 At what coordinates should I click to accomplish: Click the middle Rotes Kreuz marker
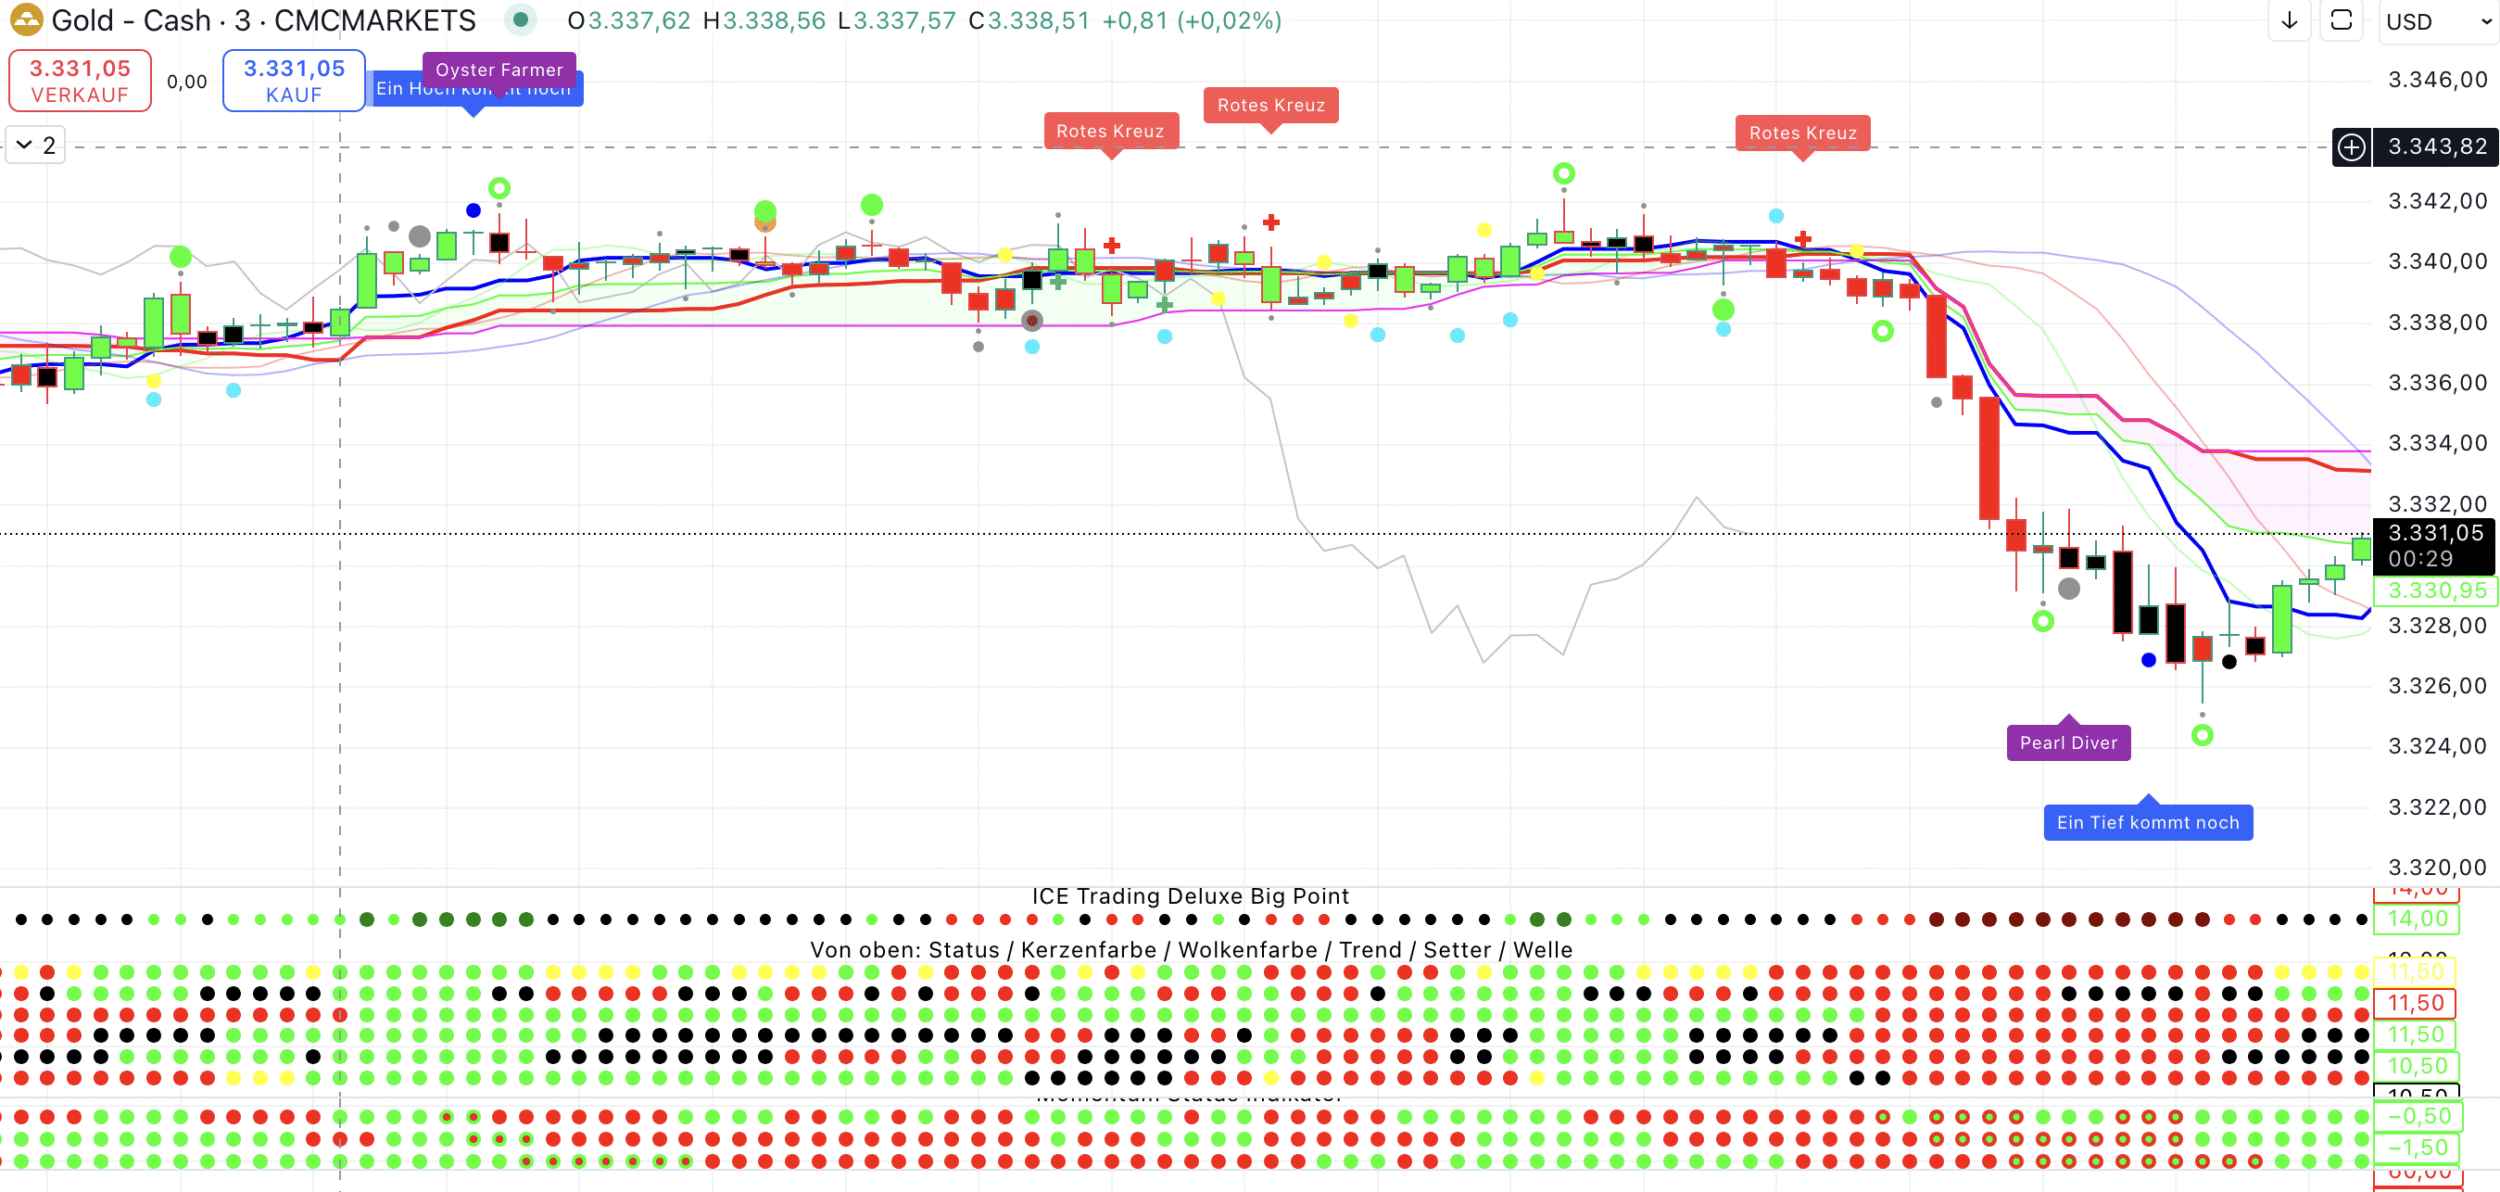coord(1270,105)
